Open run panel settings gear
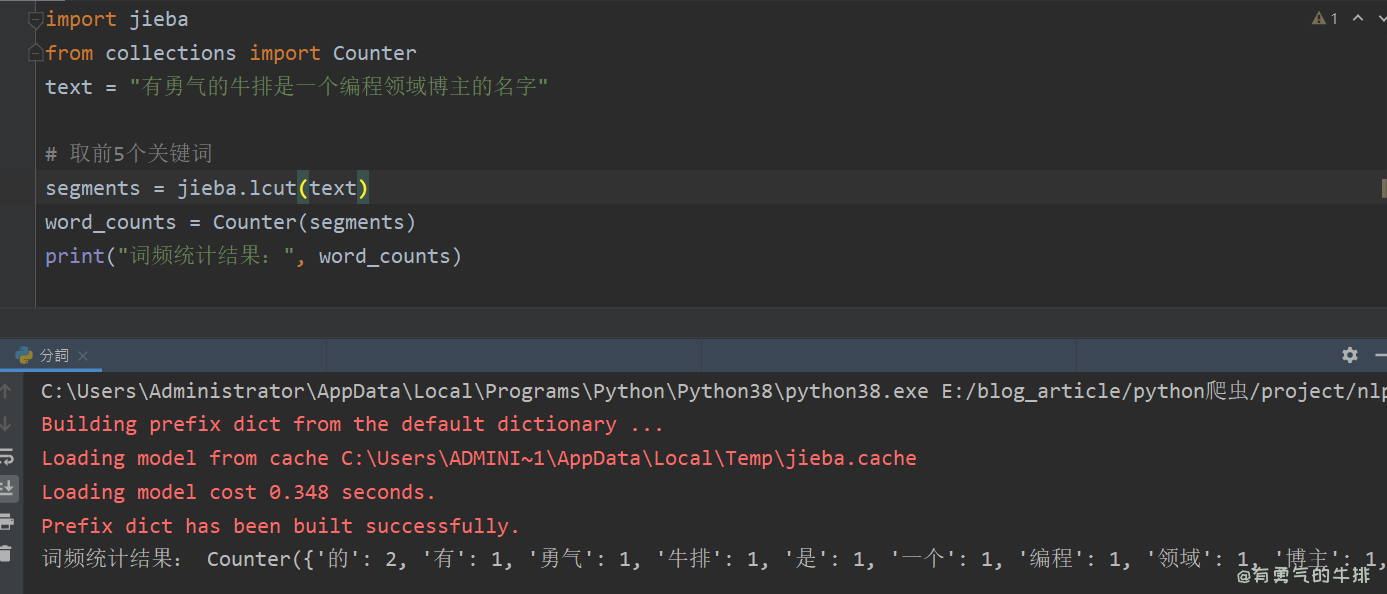 (x=1349, y=355)
